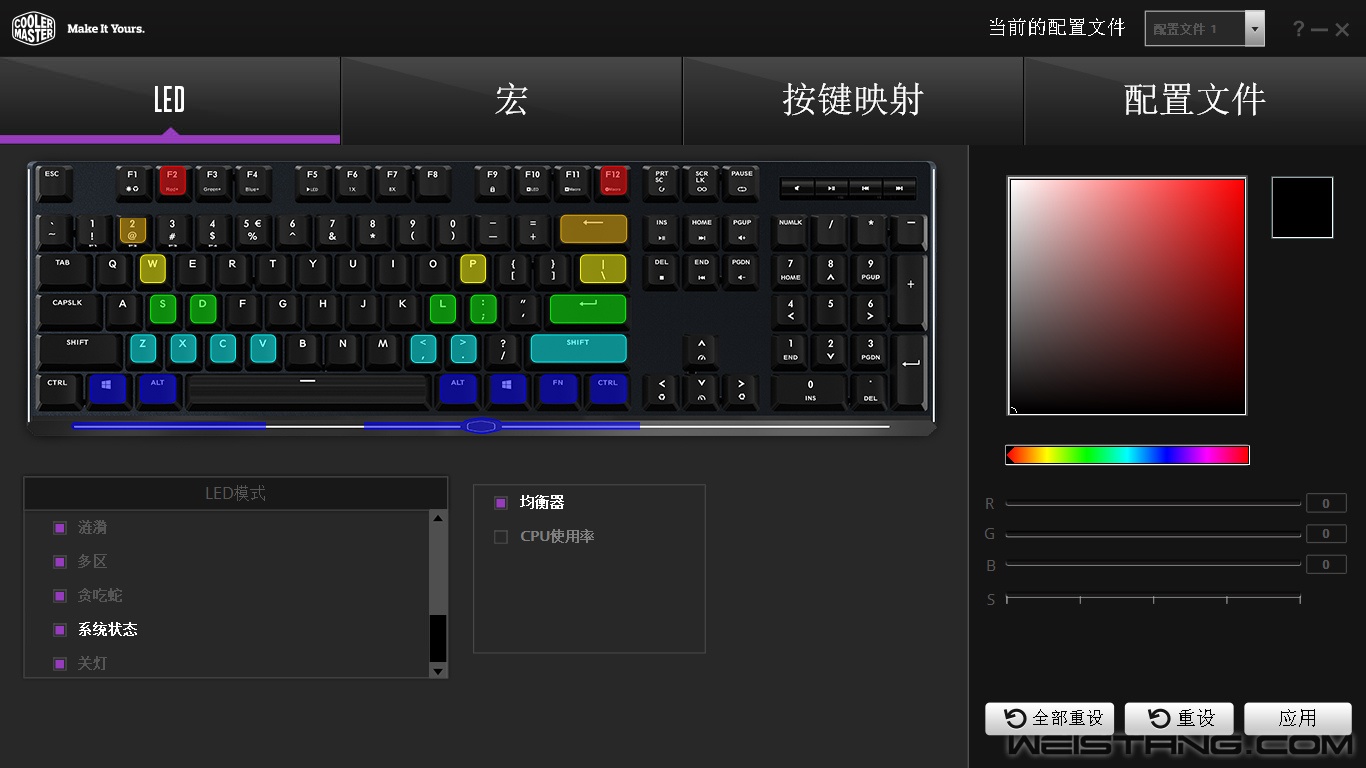This screenshot has width=1366, height=768.
Task: Pick a hue on the rainbow color bar
Action: pos(1127,455)
